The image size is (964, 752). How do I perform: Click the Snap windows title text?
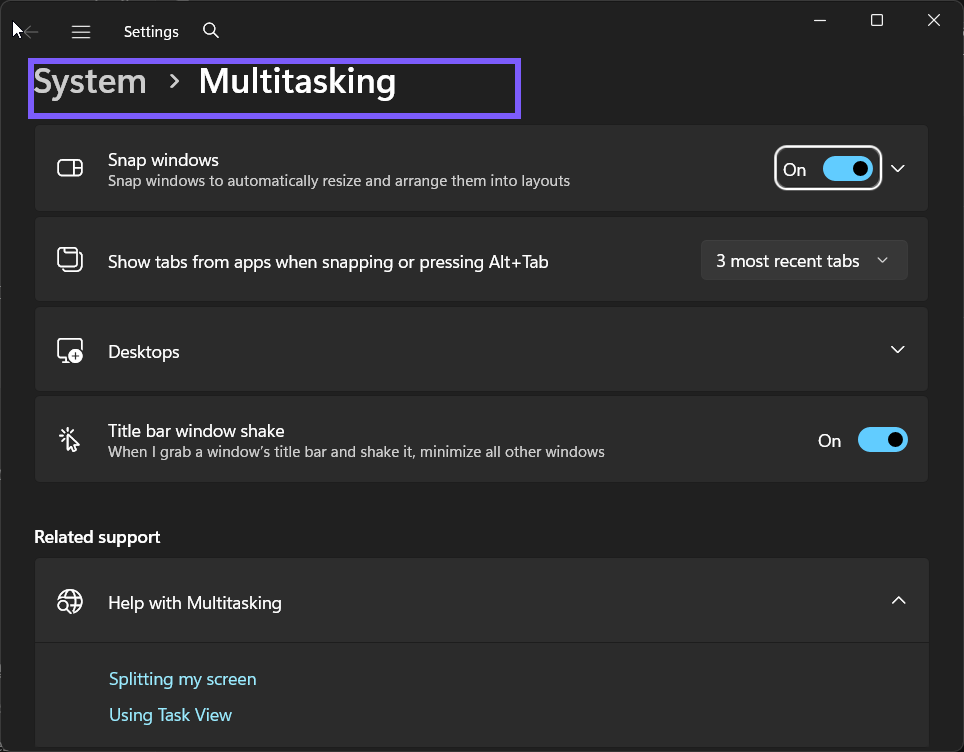[x=164, y=160]
